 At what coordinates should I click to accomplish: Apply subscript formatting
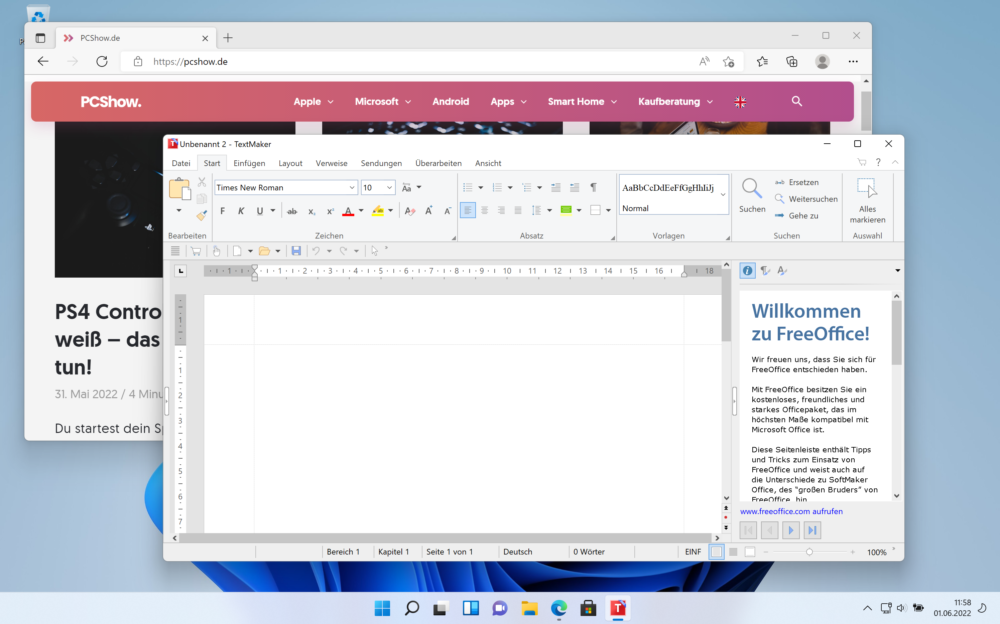coord(311,211)
